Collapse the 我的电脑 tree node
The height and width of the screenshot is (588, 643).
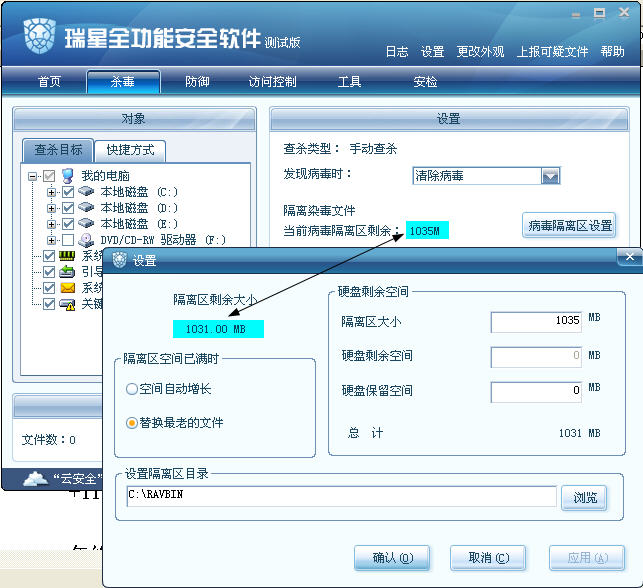32,176
